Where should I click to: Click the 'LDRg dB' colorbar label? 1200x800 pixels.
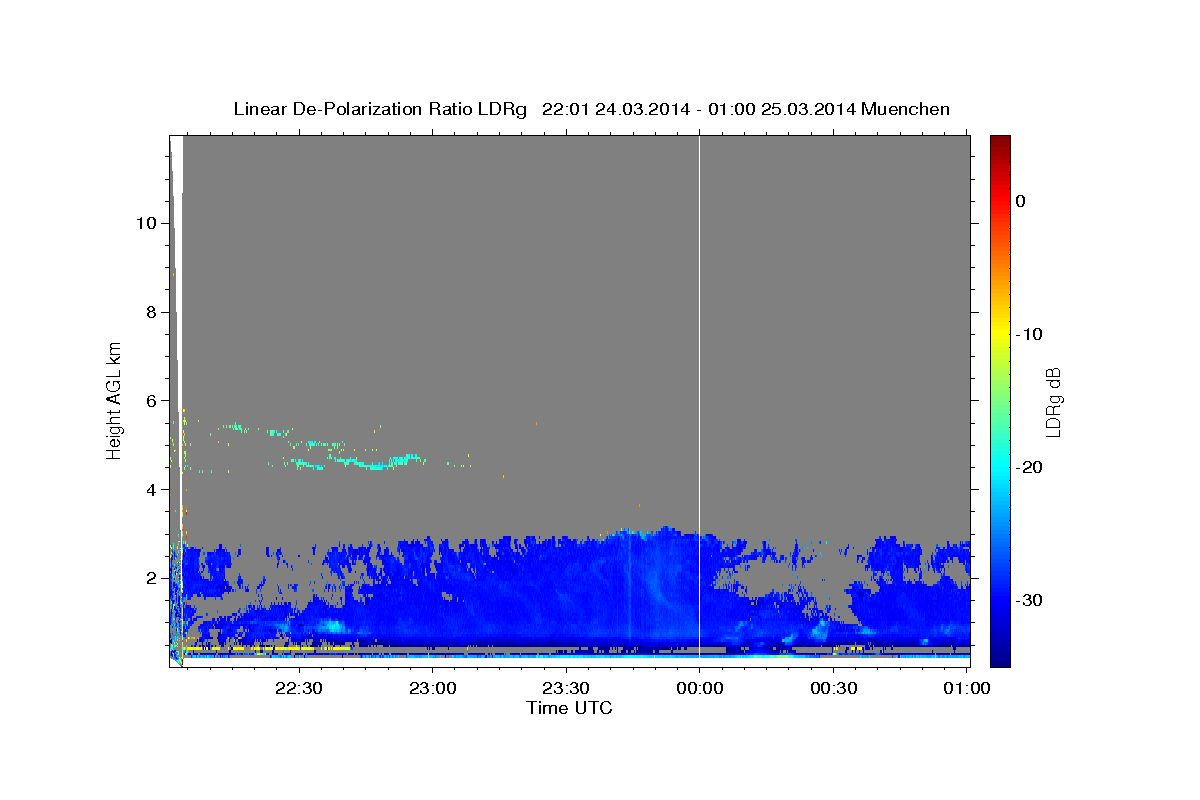[1053, 402]
